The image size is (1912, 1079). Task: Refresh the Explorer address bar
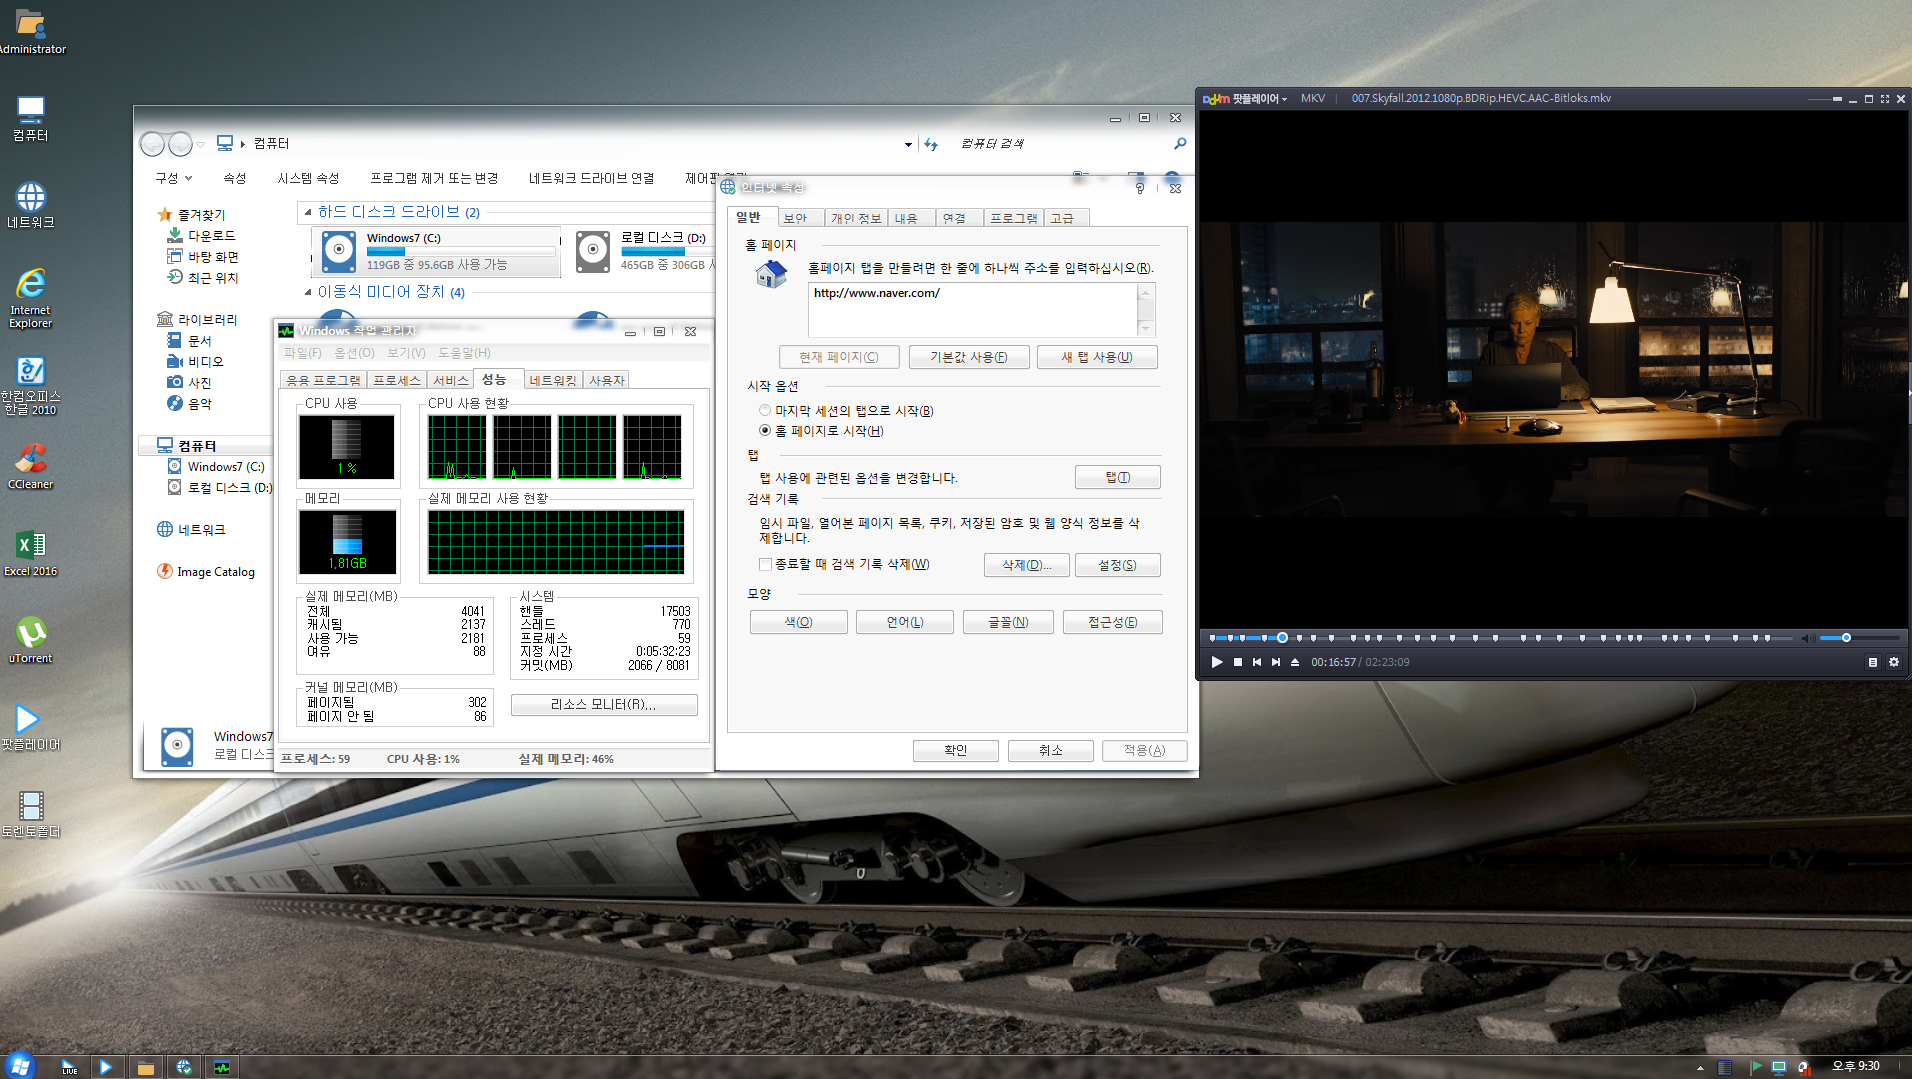coord(931,144)
